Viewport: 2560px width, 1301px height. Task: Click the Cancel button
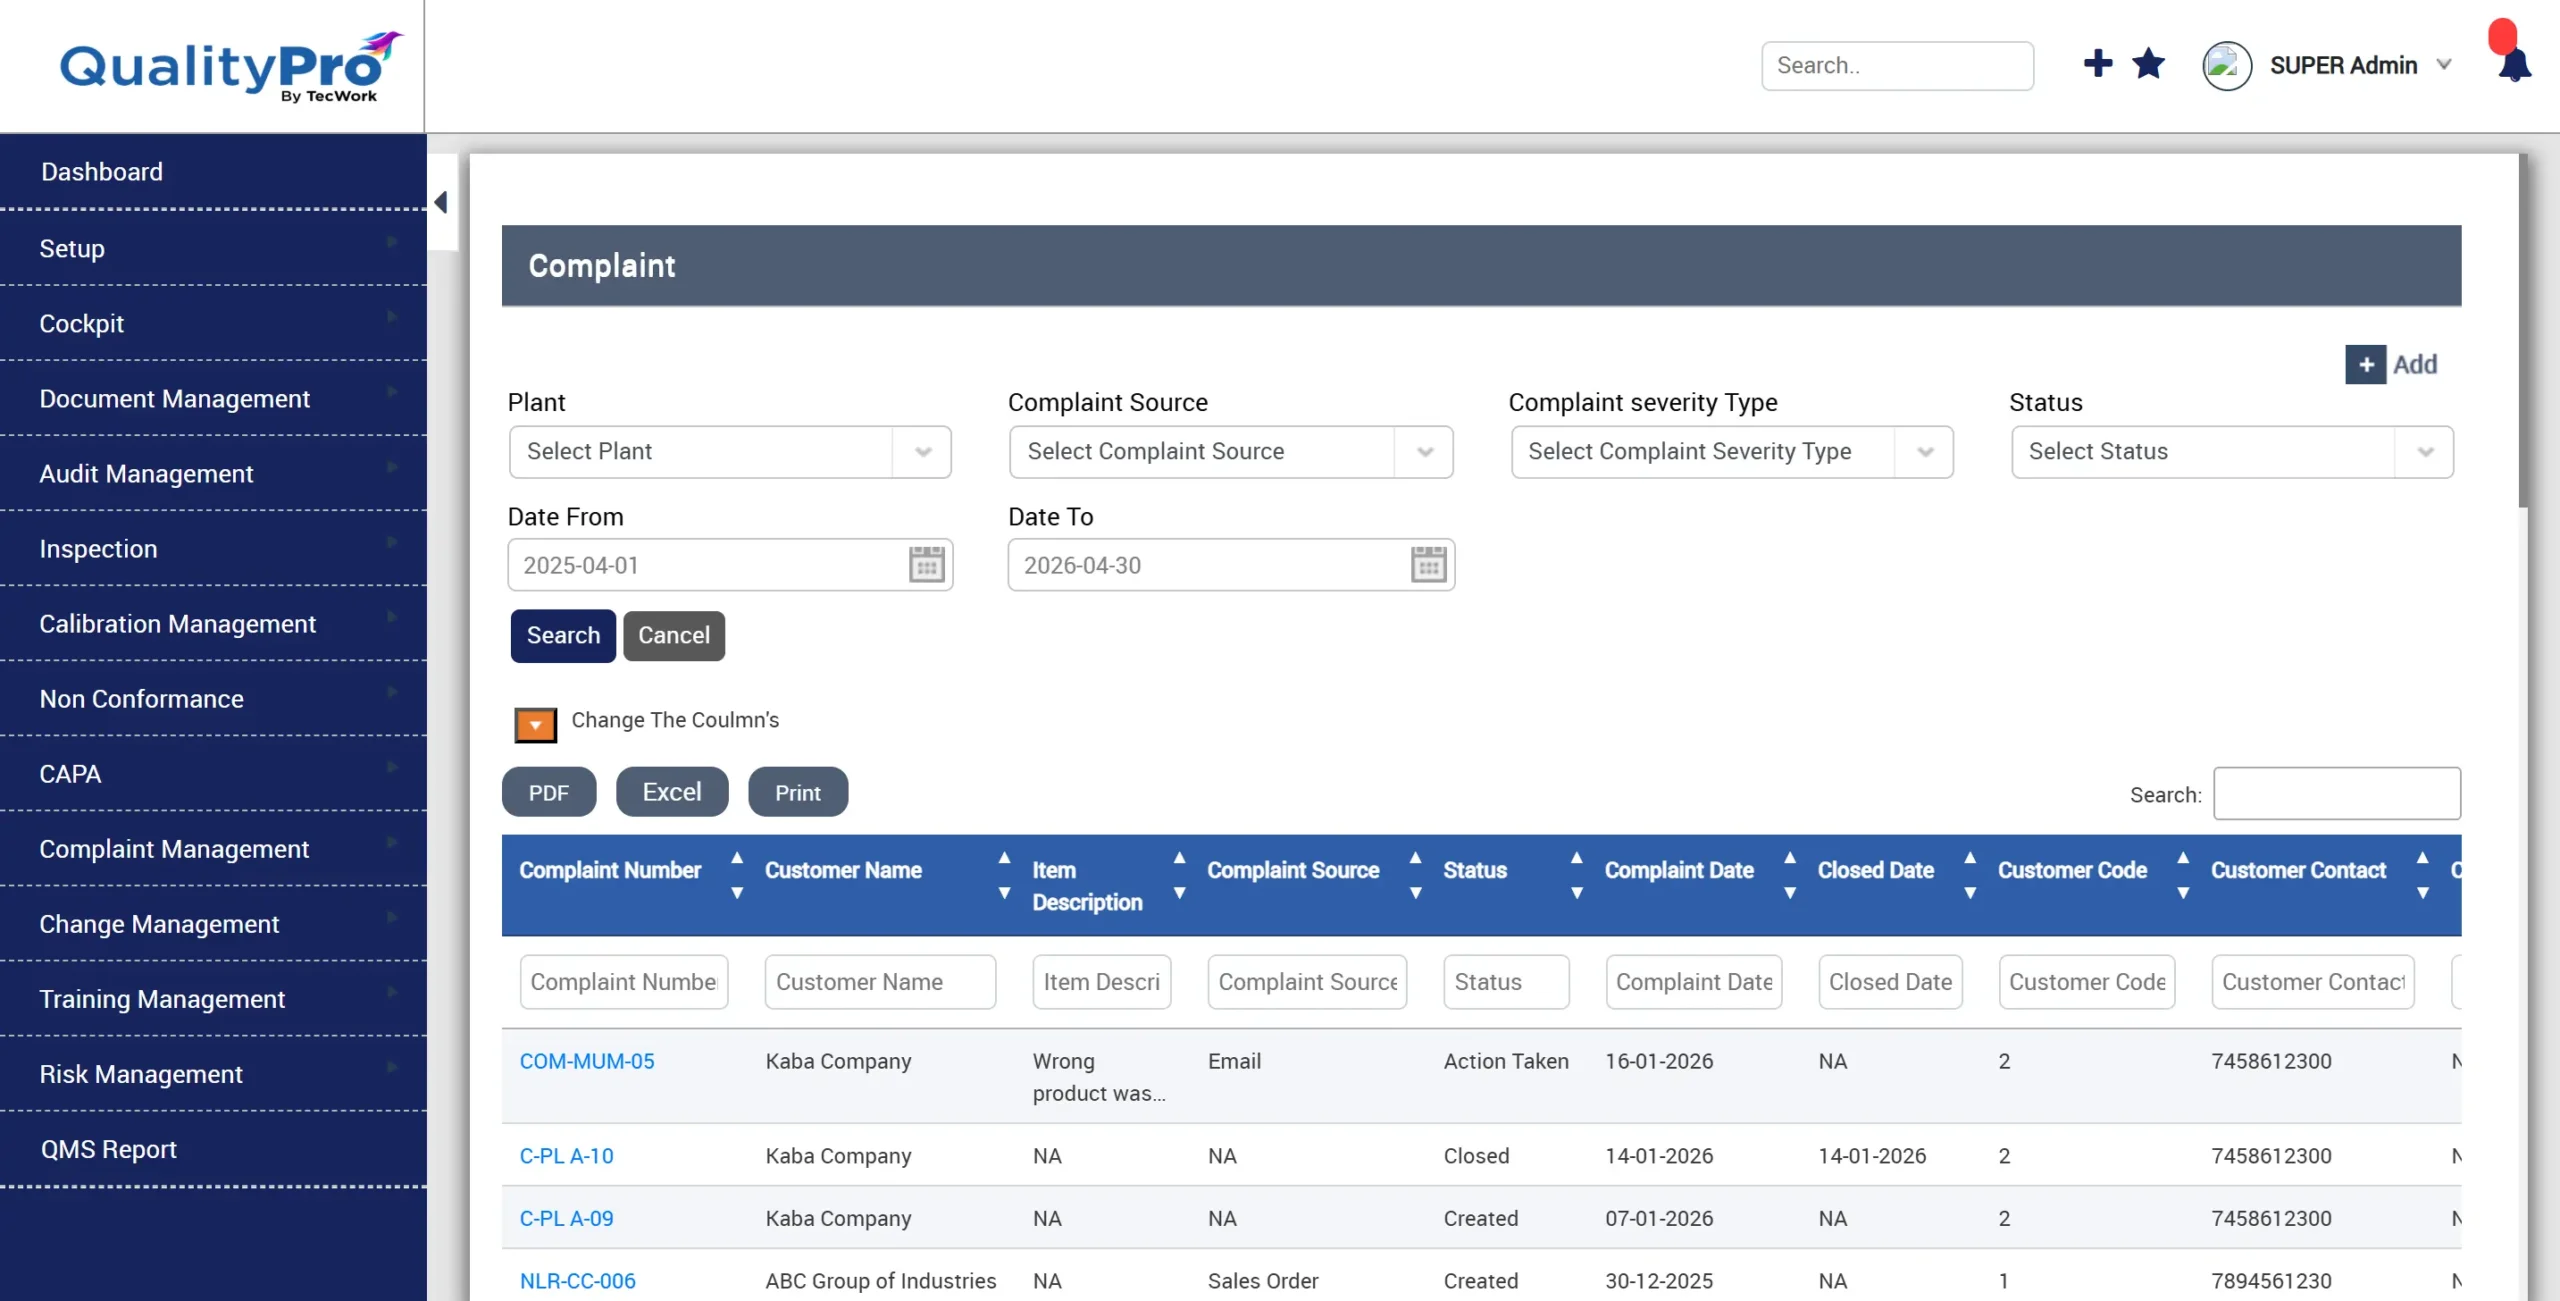point(674,635)
